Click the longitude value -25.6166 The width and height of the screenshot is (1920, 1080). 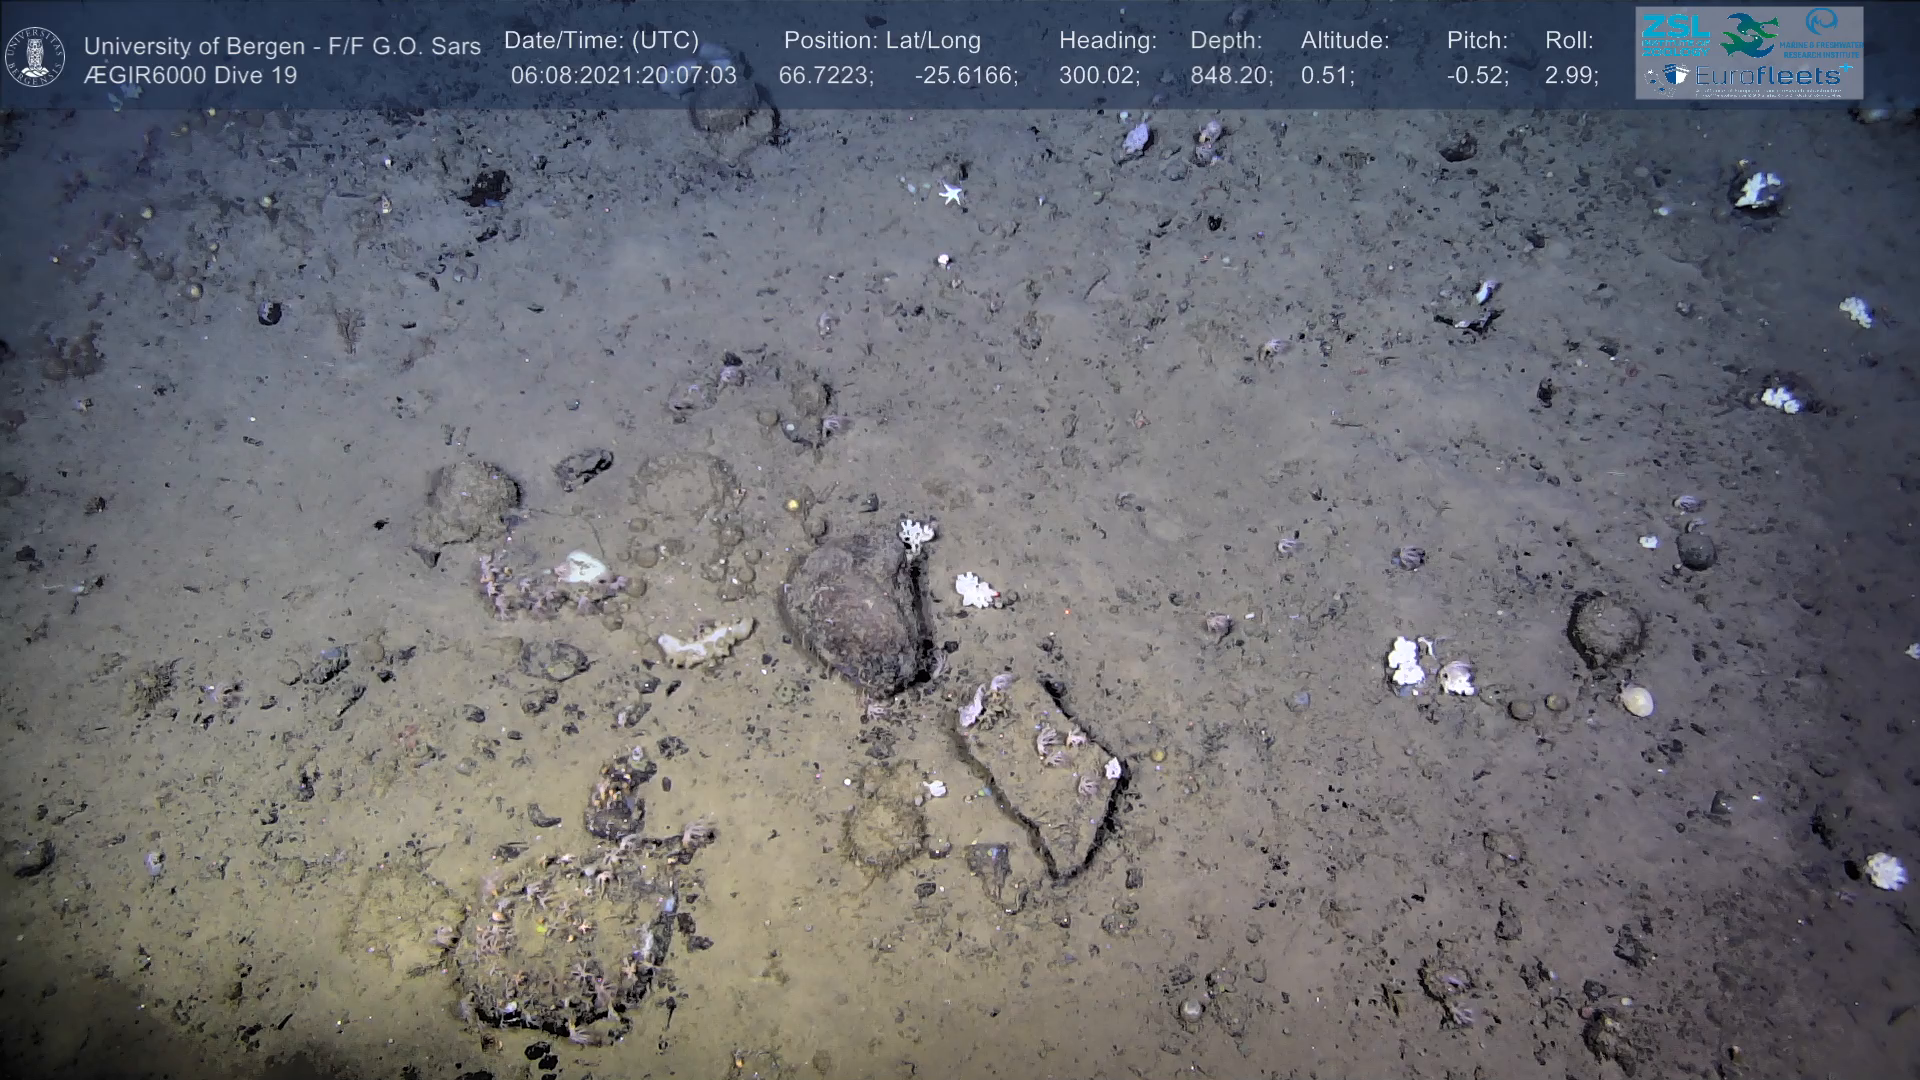click(966, 76)
